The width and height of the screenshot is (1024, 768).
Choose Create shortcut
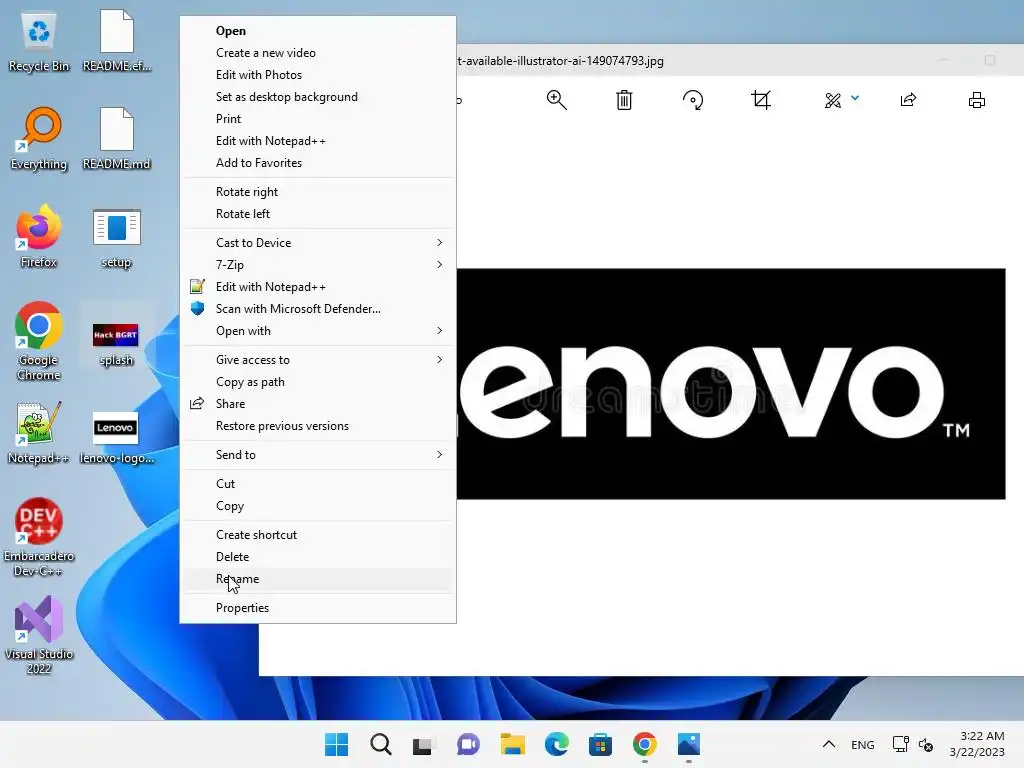pyautogui.click(x=318, y=535)
